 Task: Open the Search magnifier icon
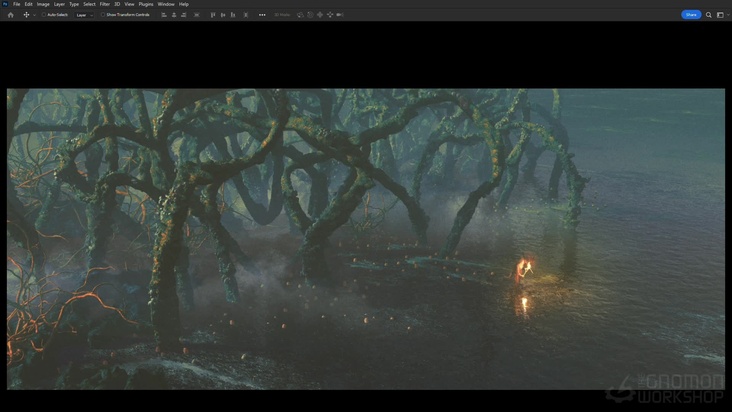709,15
